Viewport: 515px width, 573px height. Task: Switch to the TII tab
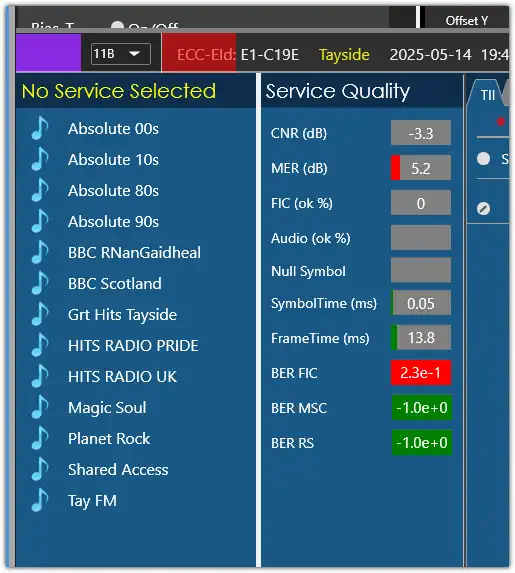pyautogui.click(x=488, y=95)
